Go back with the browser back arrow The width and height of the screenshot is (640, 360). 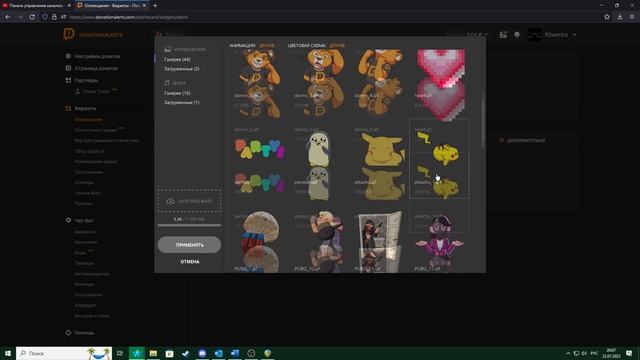coord(8,17)
